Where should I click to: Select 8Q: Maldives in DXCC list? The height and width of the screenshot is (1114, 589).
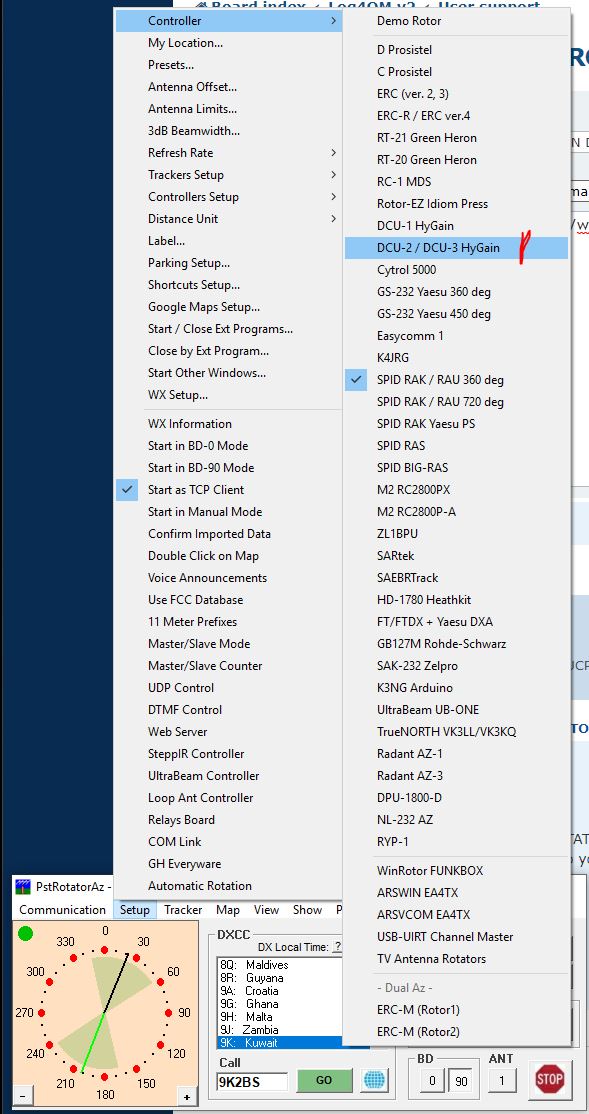click(x=279, y=965)
